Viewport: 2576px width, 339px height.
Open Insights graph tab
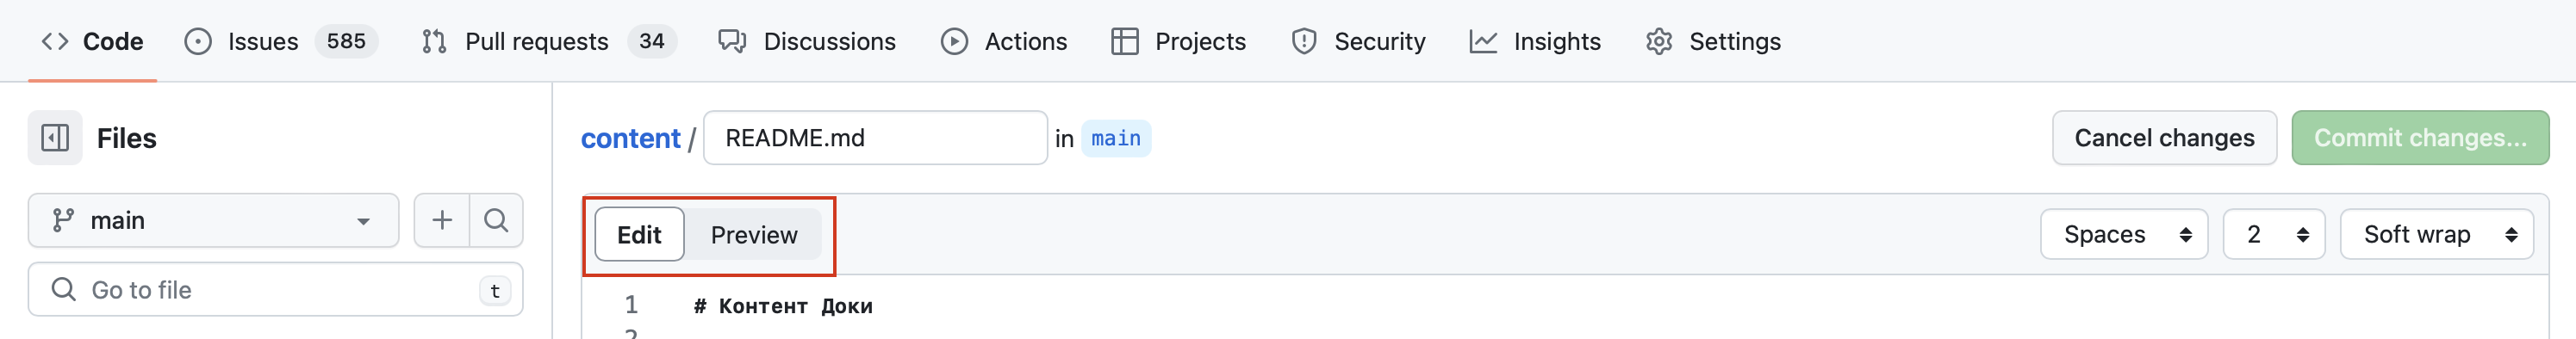tap(1535, 41)
